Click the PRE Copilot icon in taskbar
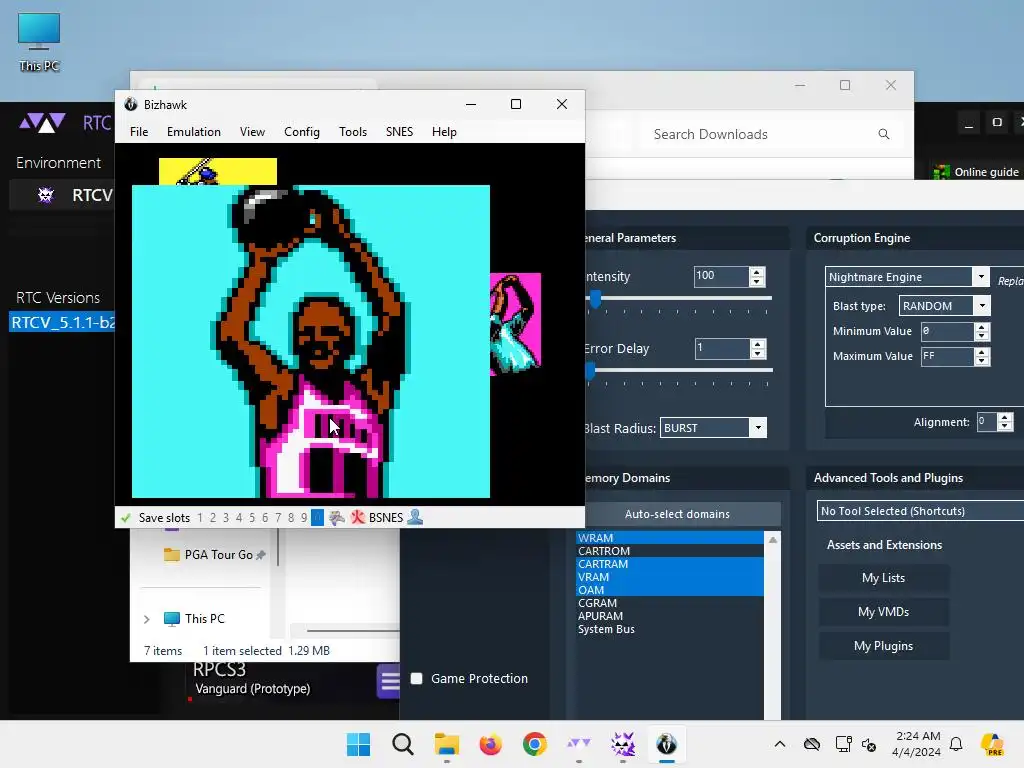 [x=992, y=744]
